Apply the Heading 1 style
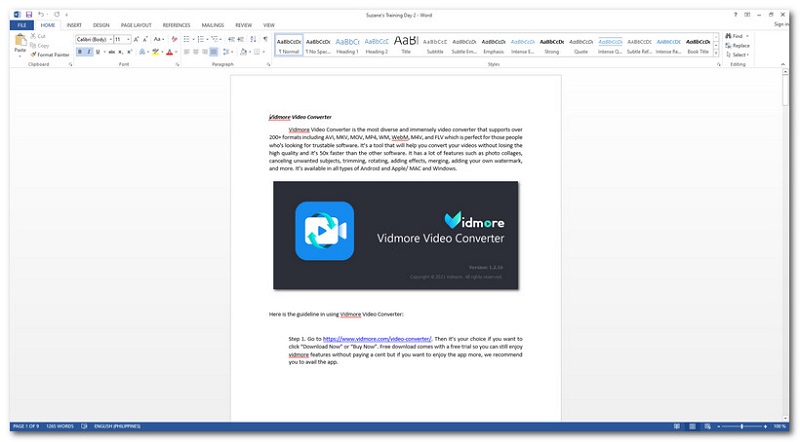Viewport: 800px width, 442px height. coord(347,45)
